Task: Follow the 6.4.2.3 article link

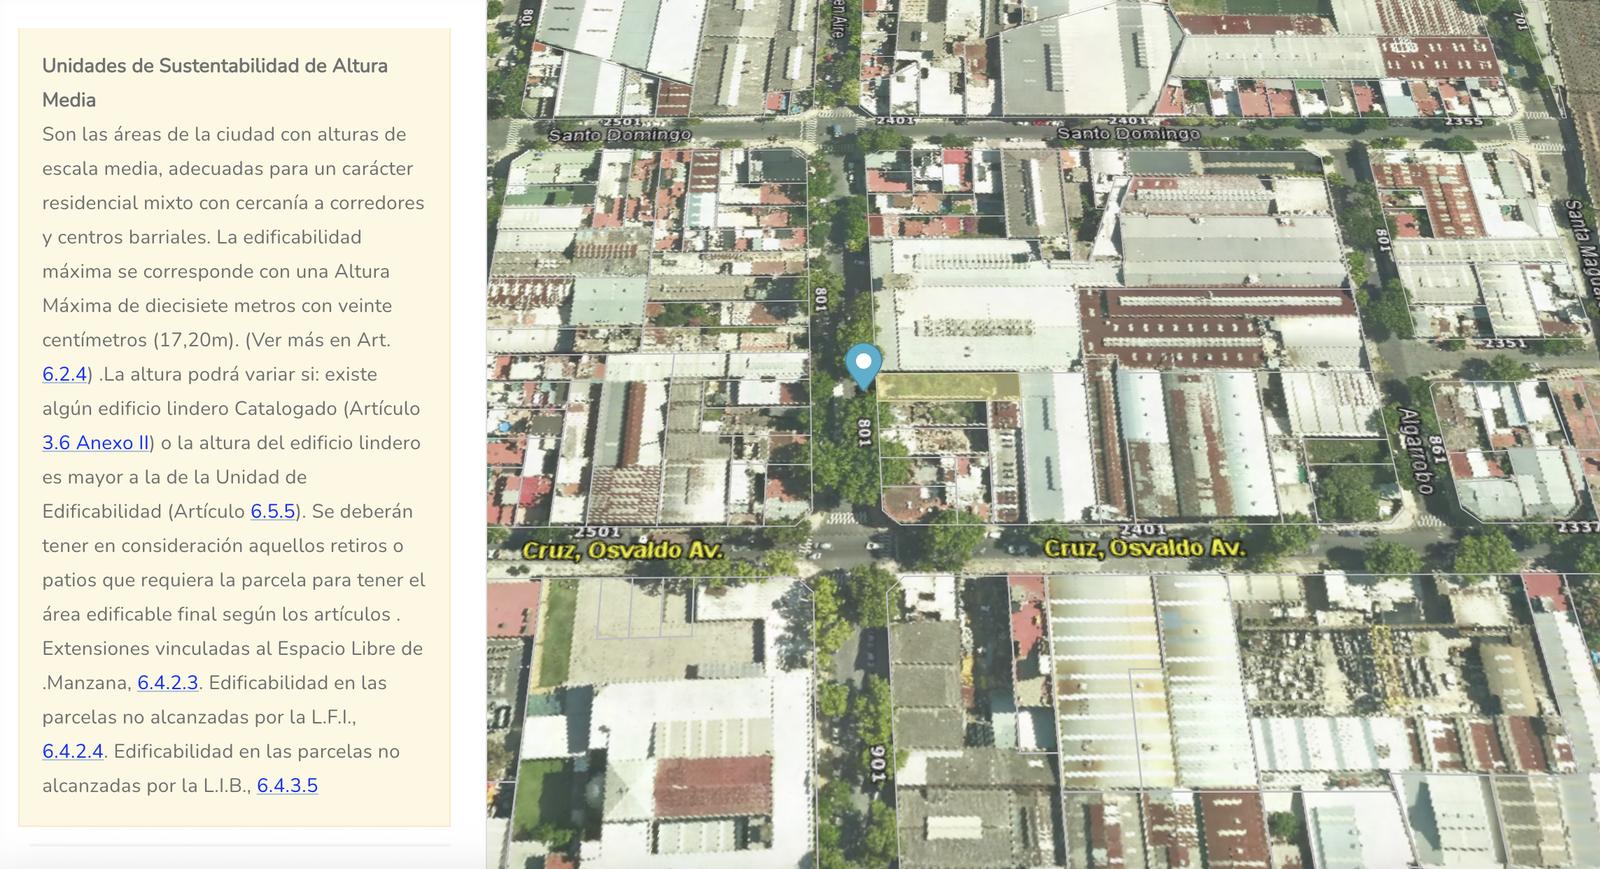Action: [x=168, y=683]
